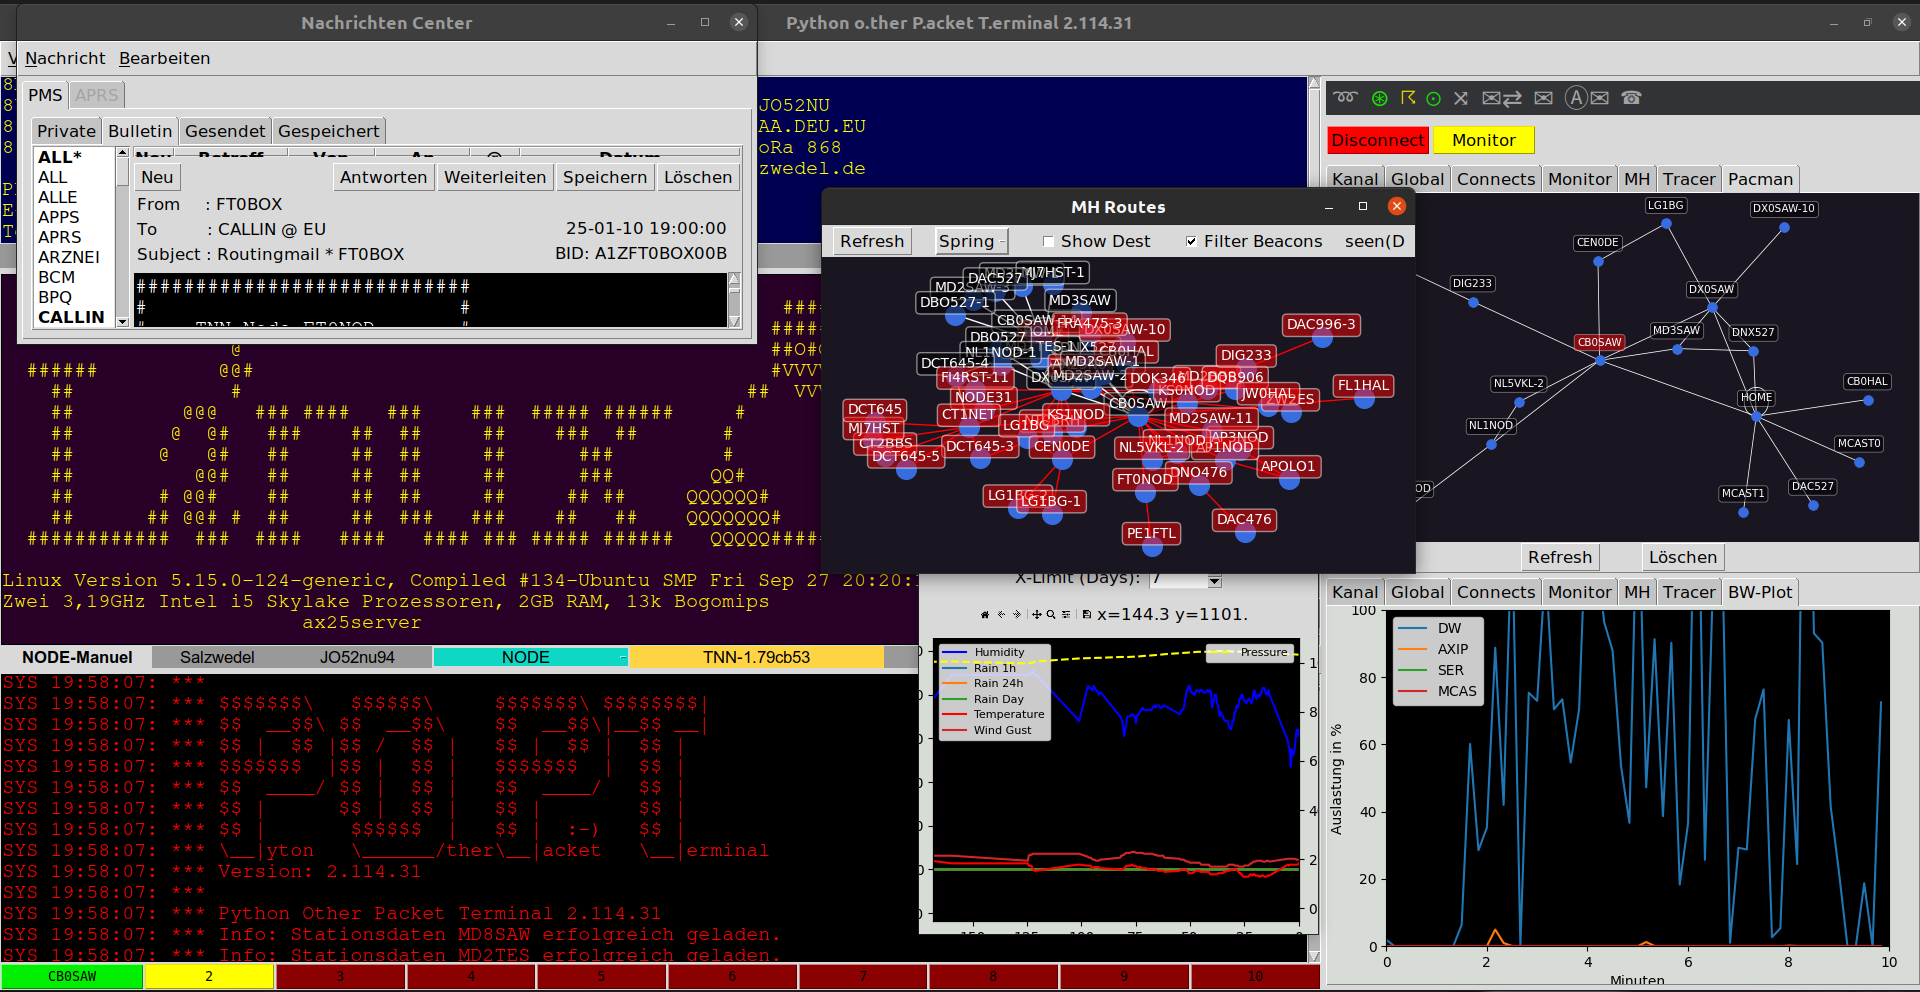Click Refresh in MH Routes window

pyautogui.click(x=872, y=241)
